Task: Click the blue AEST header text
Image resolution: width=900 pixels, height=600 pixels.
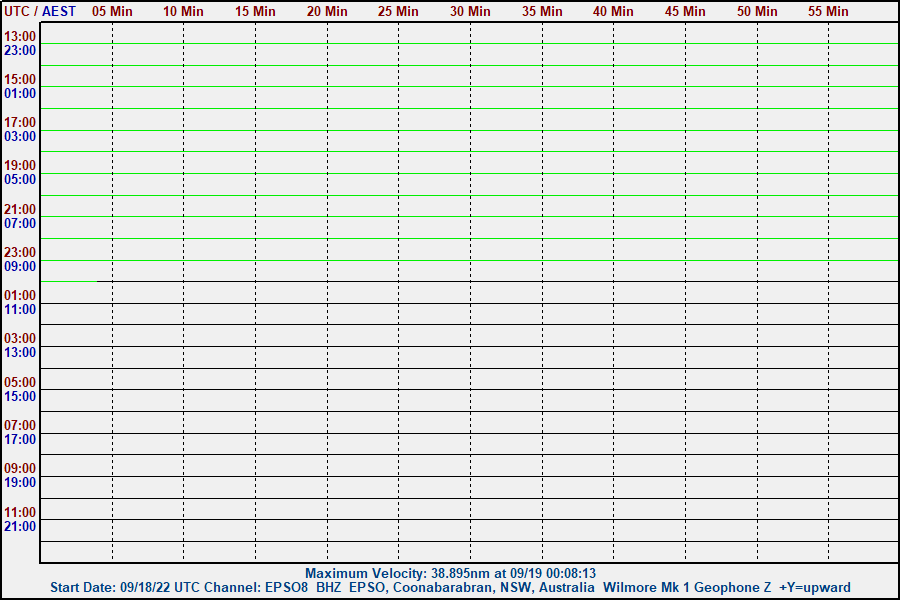Action: point(59,11)
